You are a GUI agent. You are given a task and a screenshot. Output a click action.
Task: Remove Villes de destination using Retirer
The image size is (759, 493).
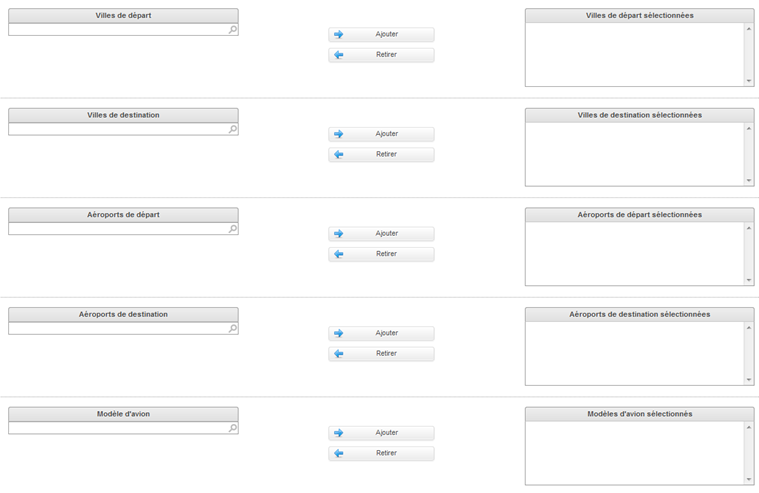coord(381,154)
